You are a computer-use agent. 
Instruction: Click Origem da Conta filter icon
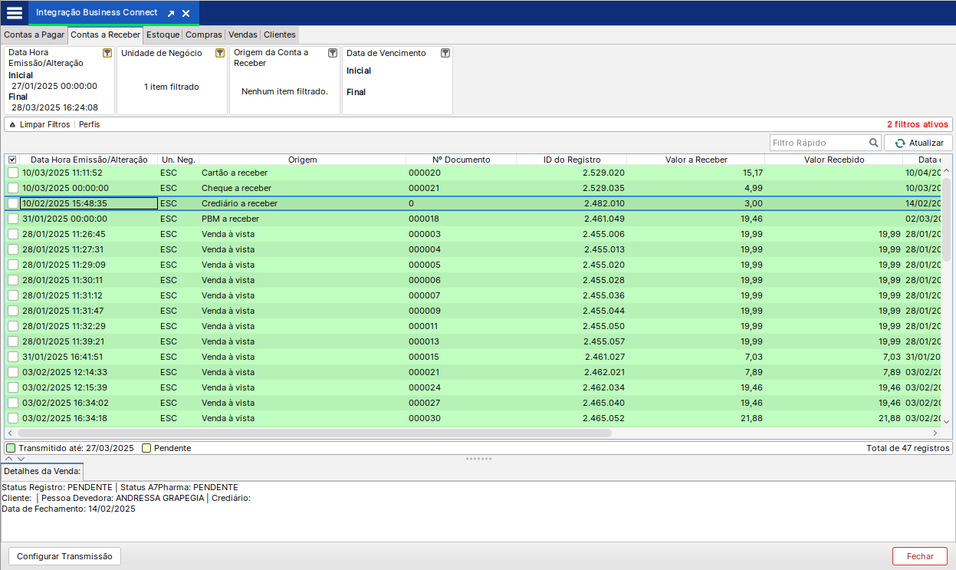[333, 53]
